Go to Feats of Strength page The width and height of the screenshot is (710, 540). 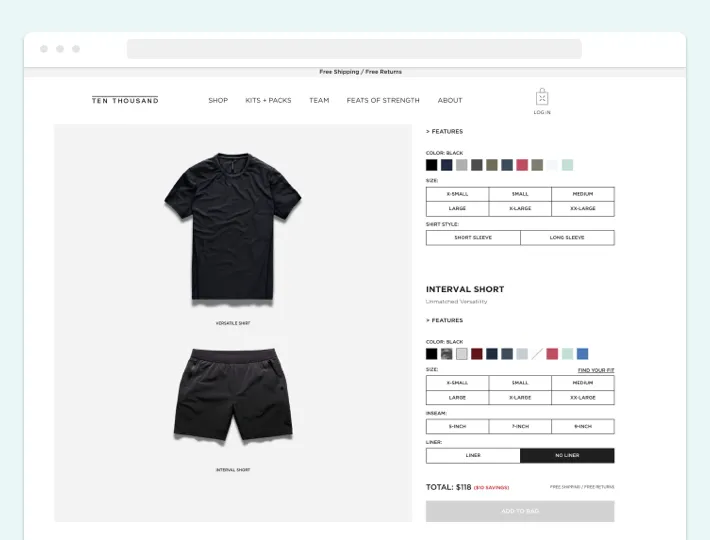click(x=383, y=100)
